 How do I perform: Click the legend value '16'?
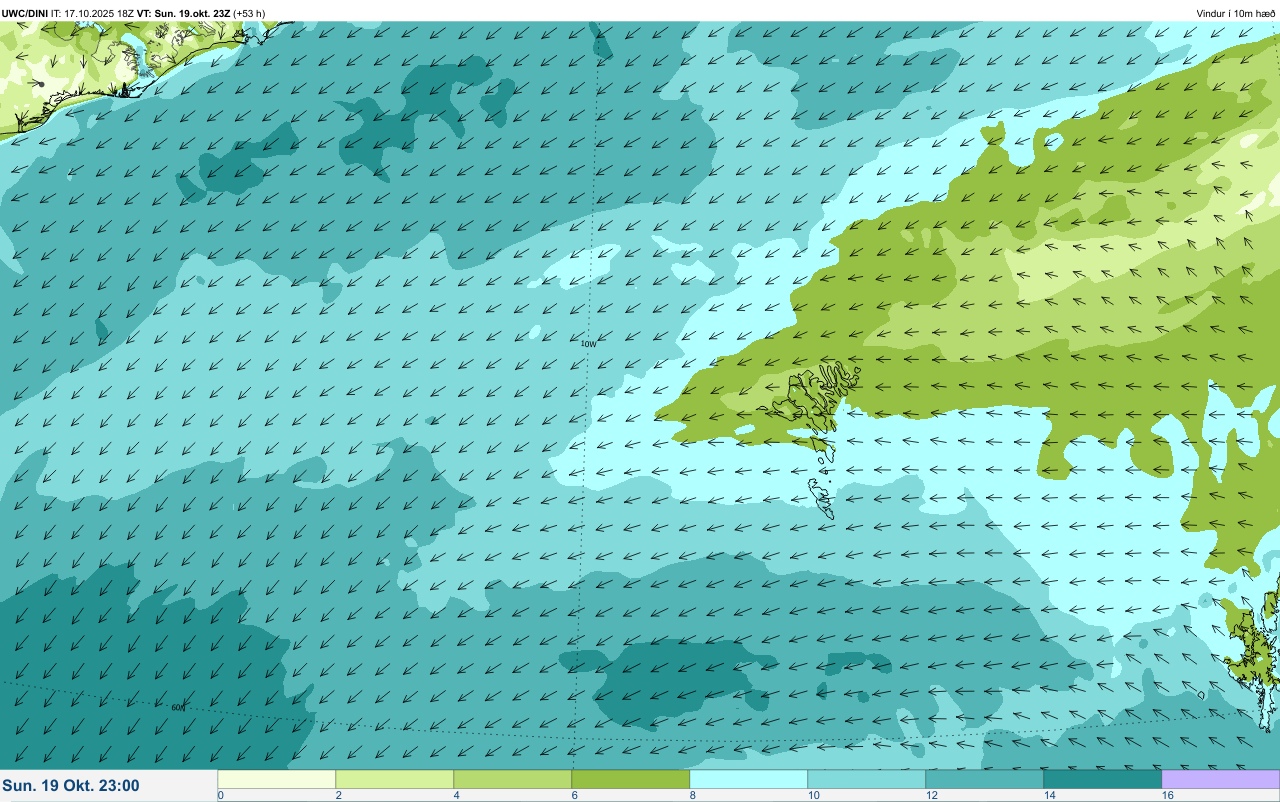click(1167, 795)
